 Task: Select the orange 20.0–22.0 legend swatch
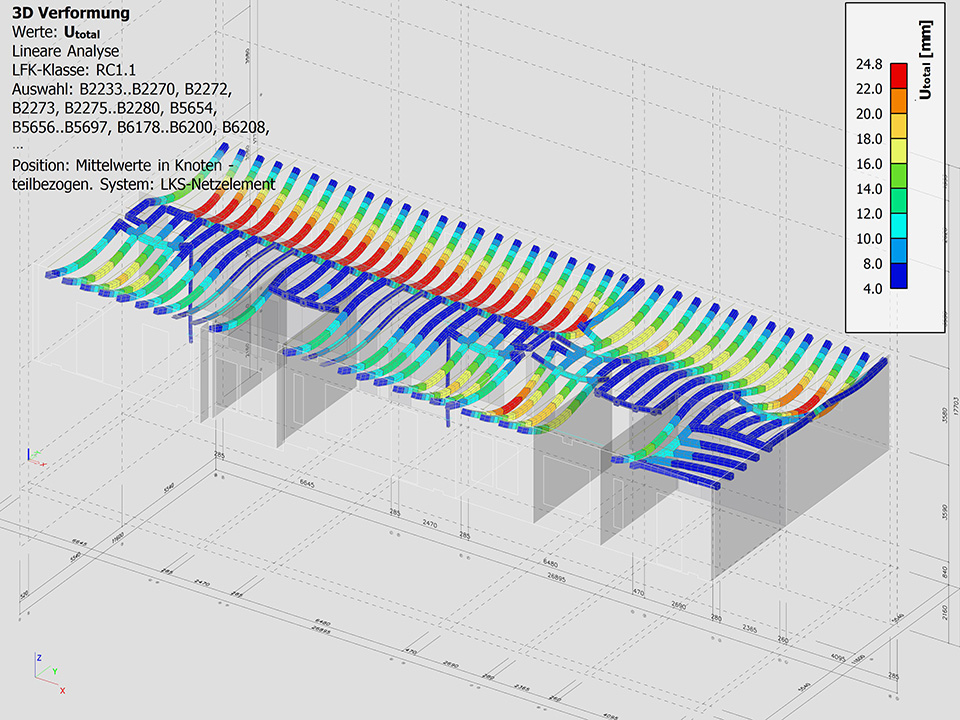[899, 101]
